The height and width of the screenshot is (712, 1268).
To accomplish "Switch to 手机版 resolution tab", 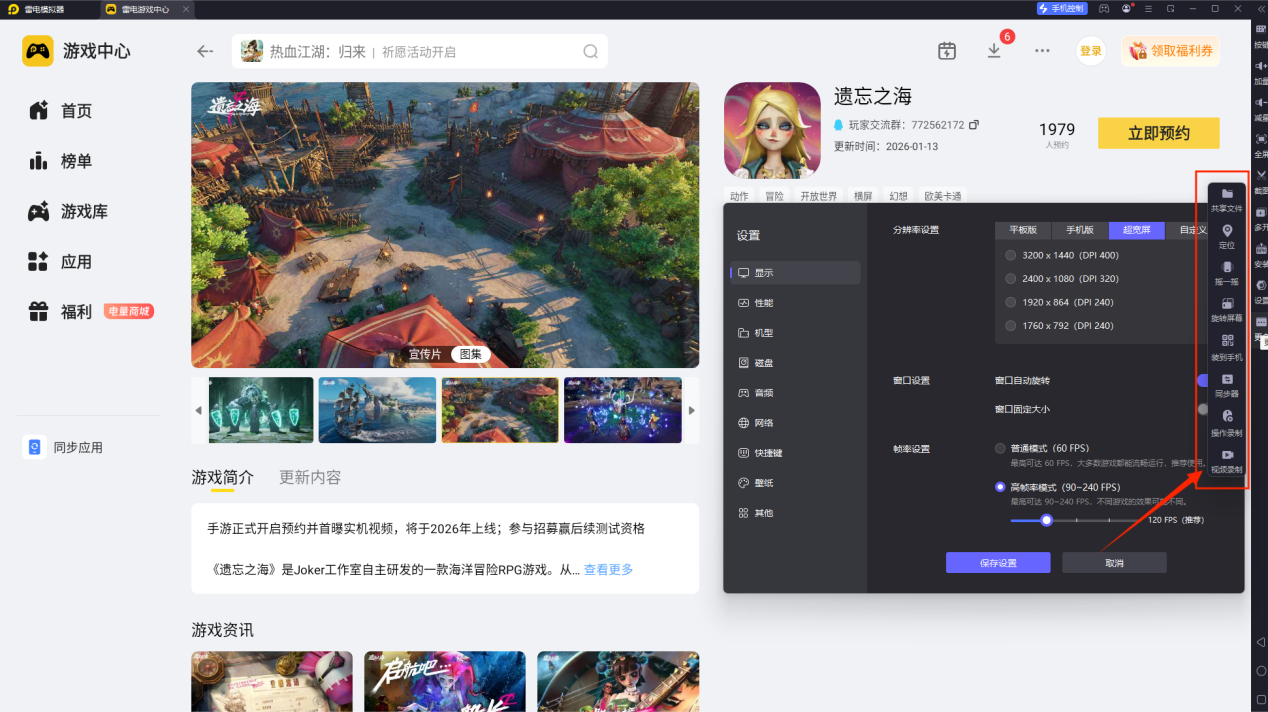I will 1080,230.
